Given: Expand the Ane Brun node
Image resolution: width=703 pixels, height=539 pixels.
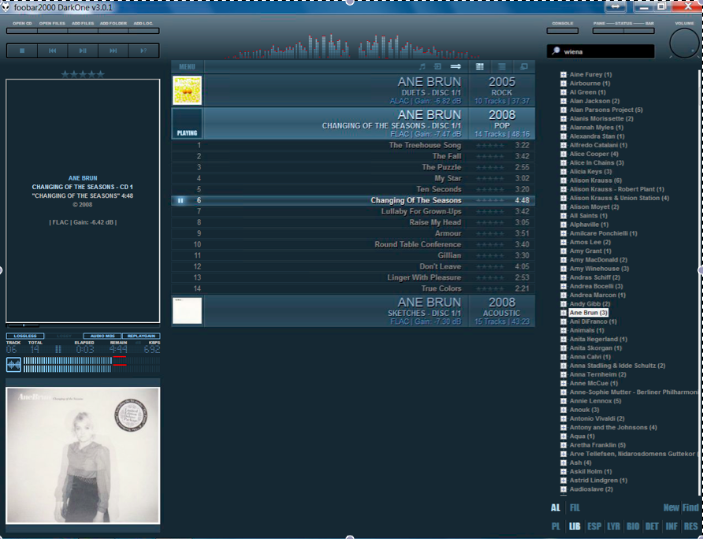Looking at the screenshot, I should coord(563,313).
